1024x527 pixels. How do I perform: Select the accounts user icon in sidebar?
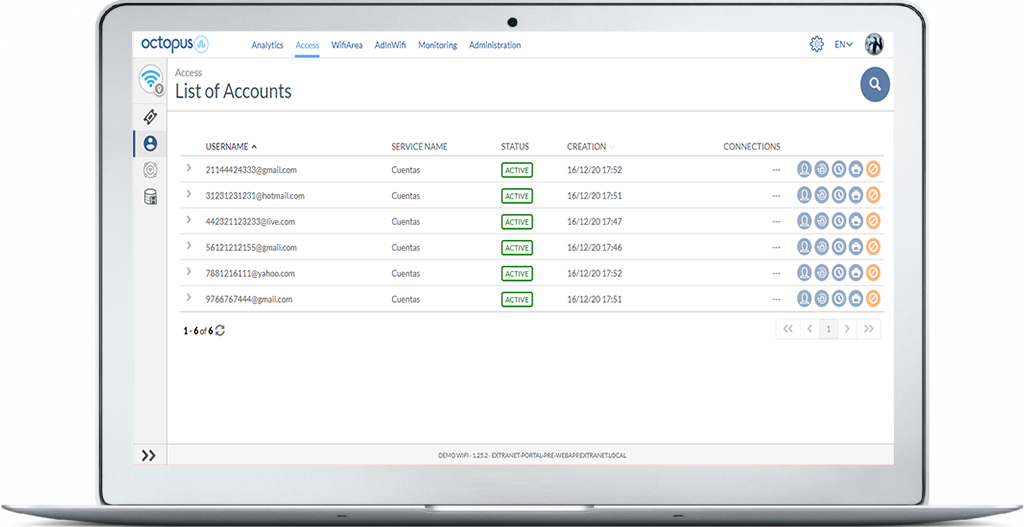pos(150,144)
